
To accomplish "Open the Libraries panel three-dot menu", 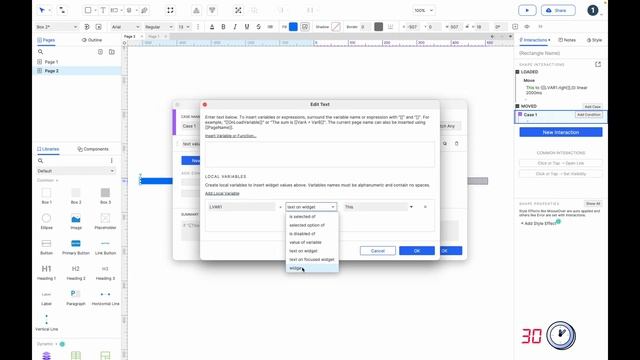I will click(111, 160).
